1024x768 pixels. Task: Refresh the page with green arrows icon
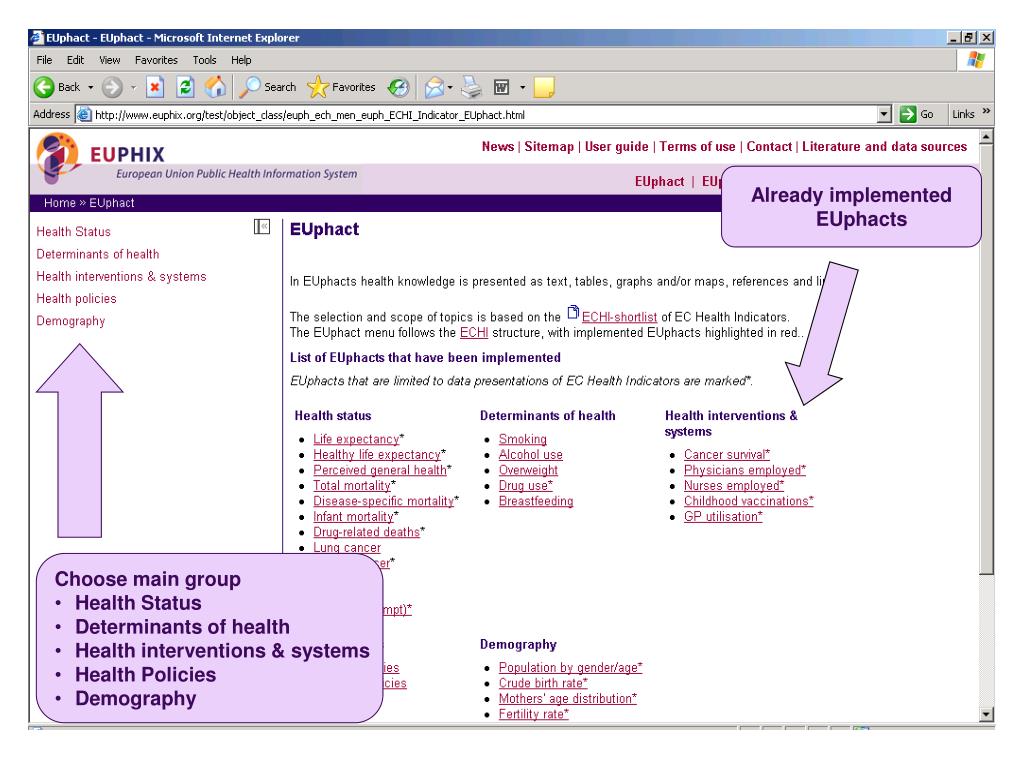[x=185, y=87]
